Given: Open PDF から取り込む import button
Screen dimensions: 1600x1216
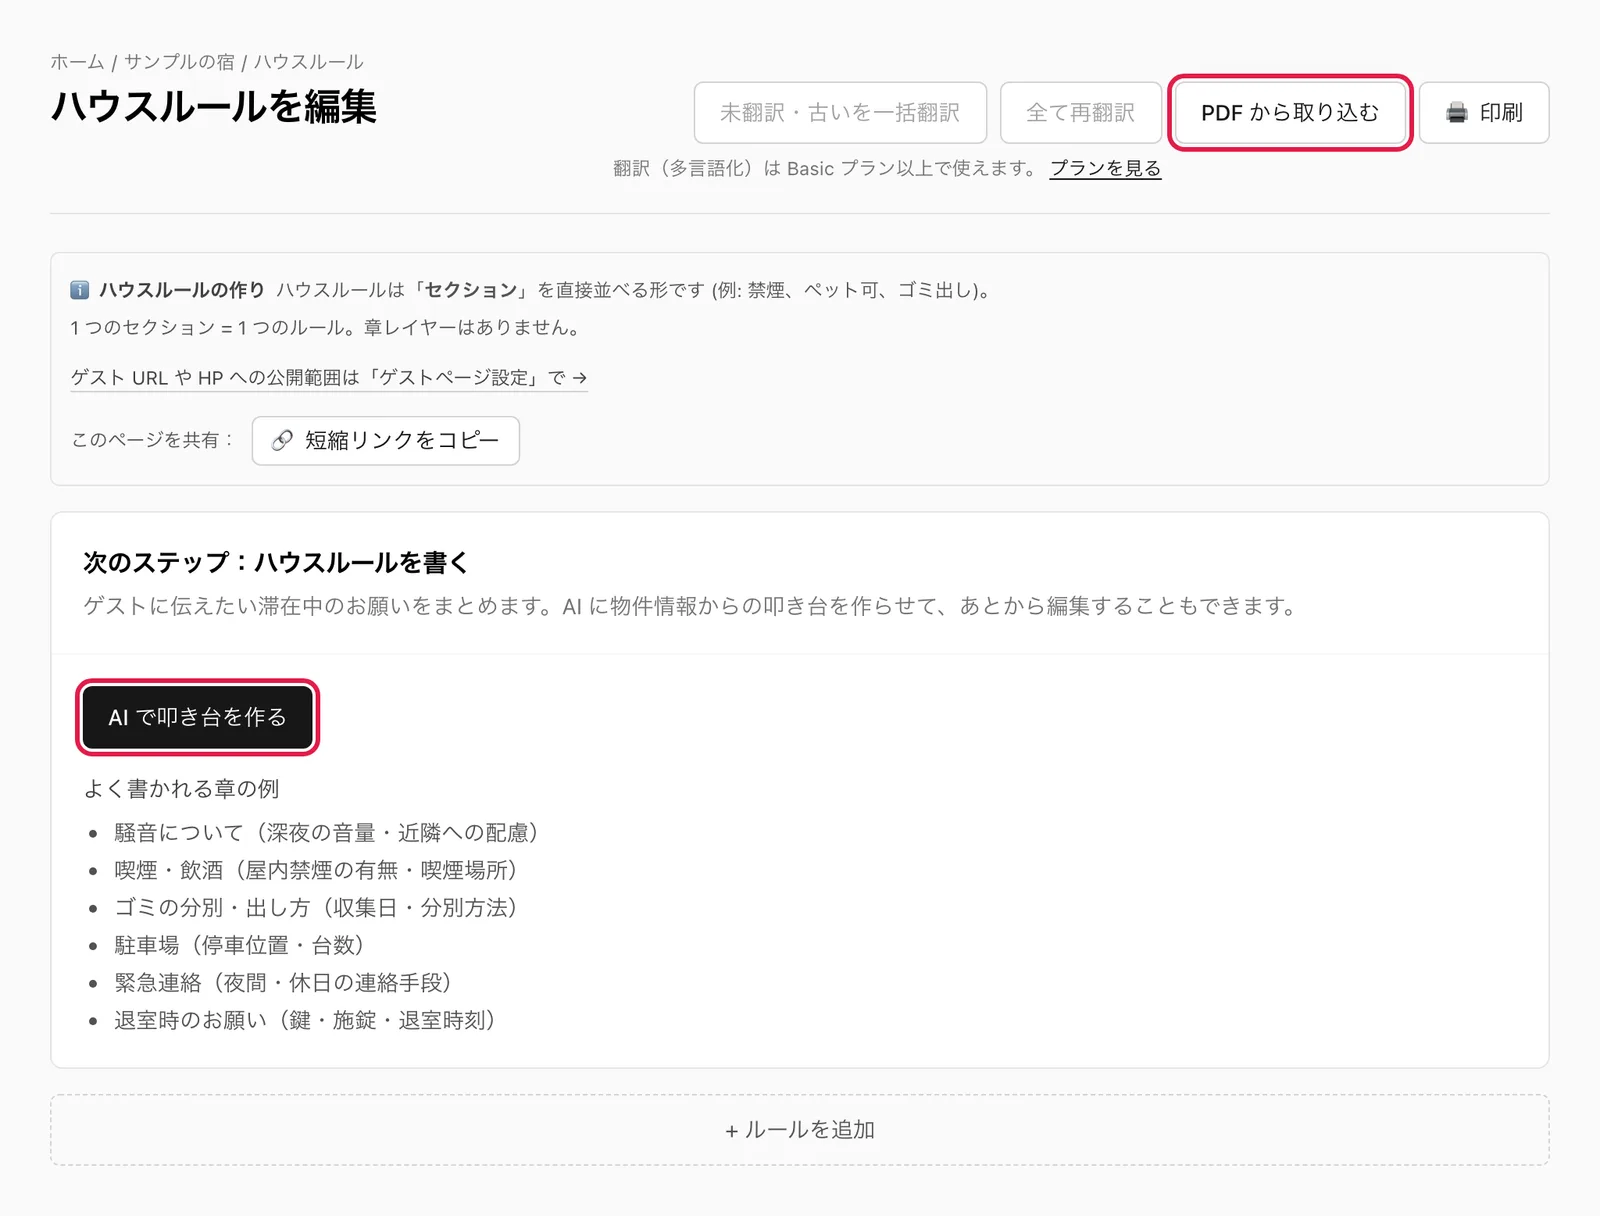Looking at the screenshot, I should pyautogui.click(x=1290, y=113).
